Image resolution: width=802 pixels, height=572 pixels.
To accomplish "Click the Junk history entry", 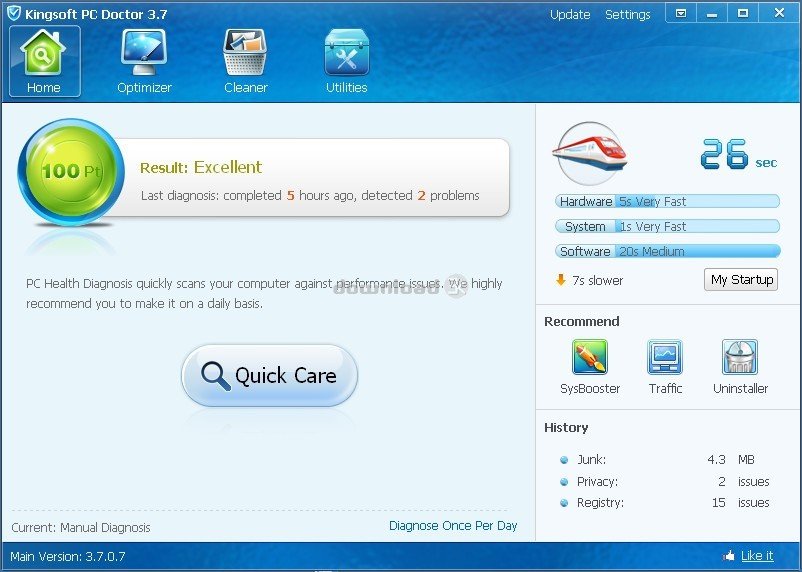I will click(x=665, y=459).
